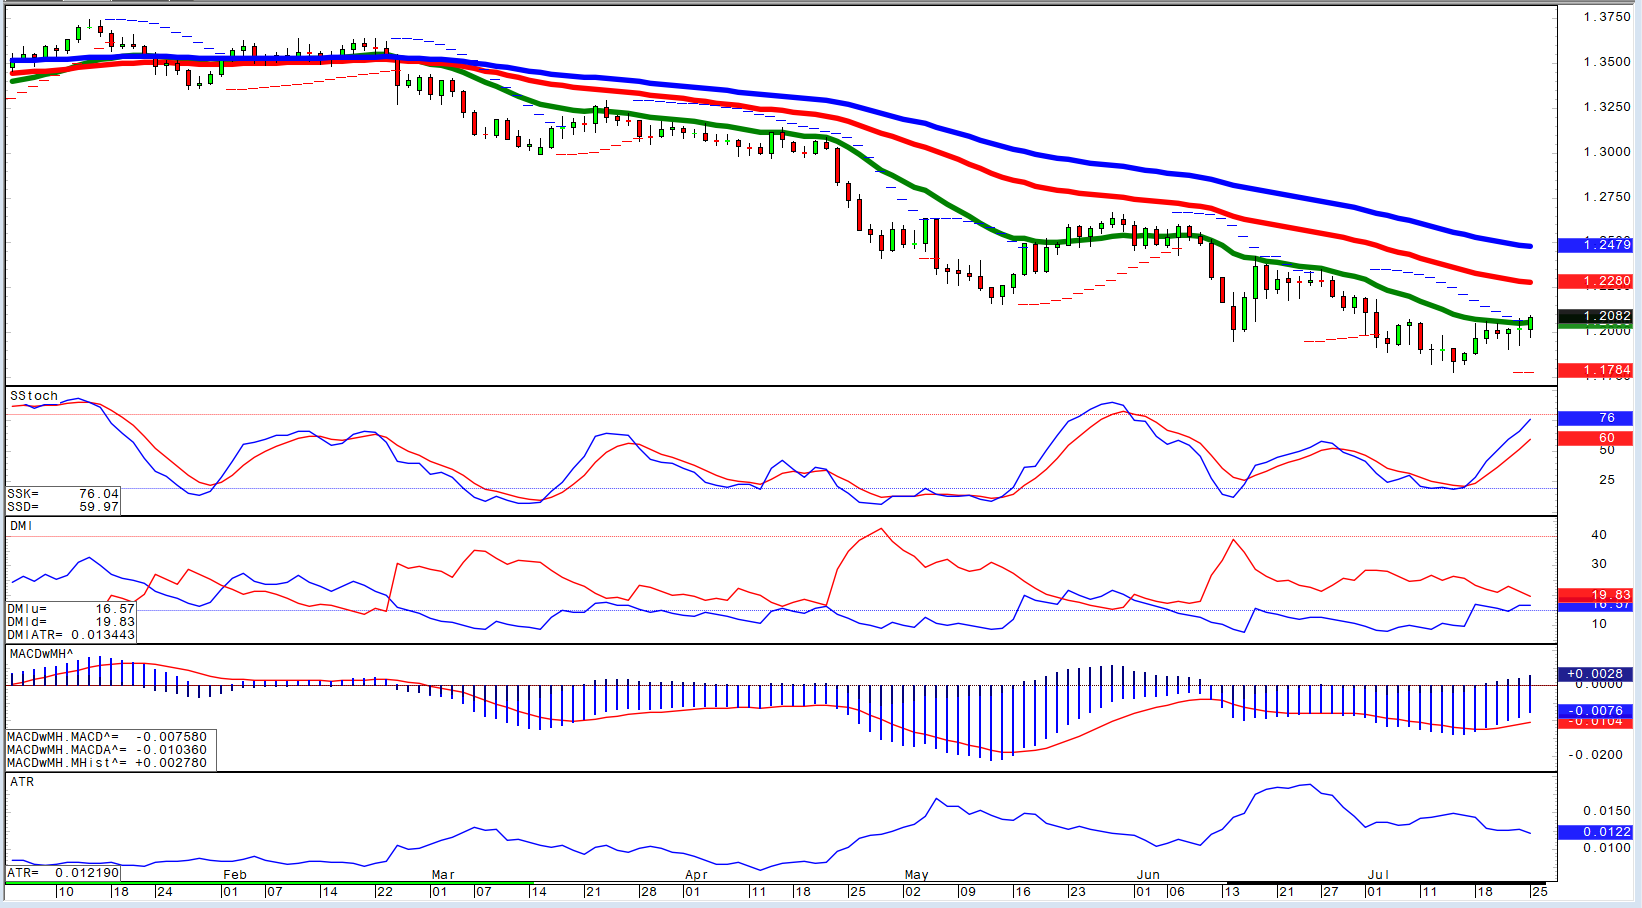1642x908 pixels.
Task: Select the blue 1.2479 moving average price tag
Action: pyautogui.click(x=1595, y=245)
